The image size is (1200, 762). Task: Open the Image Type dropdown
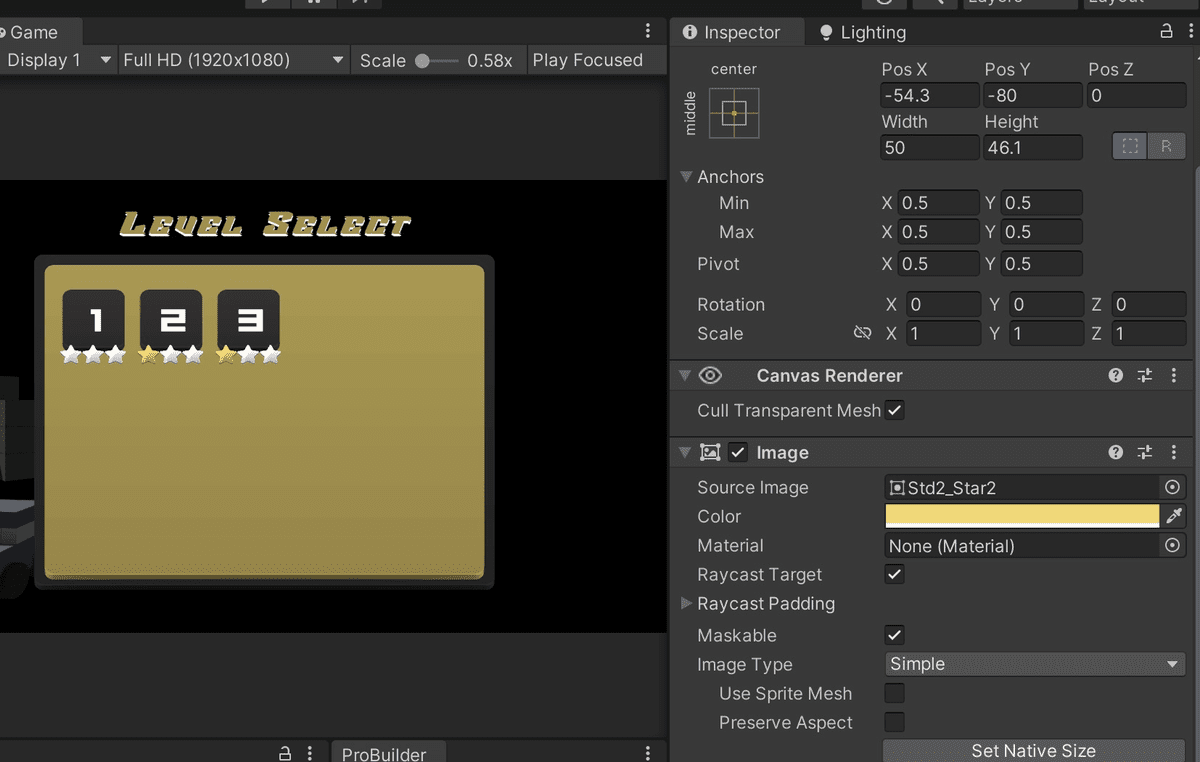(1034, 664)
